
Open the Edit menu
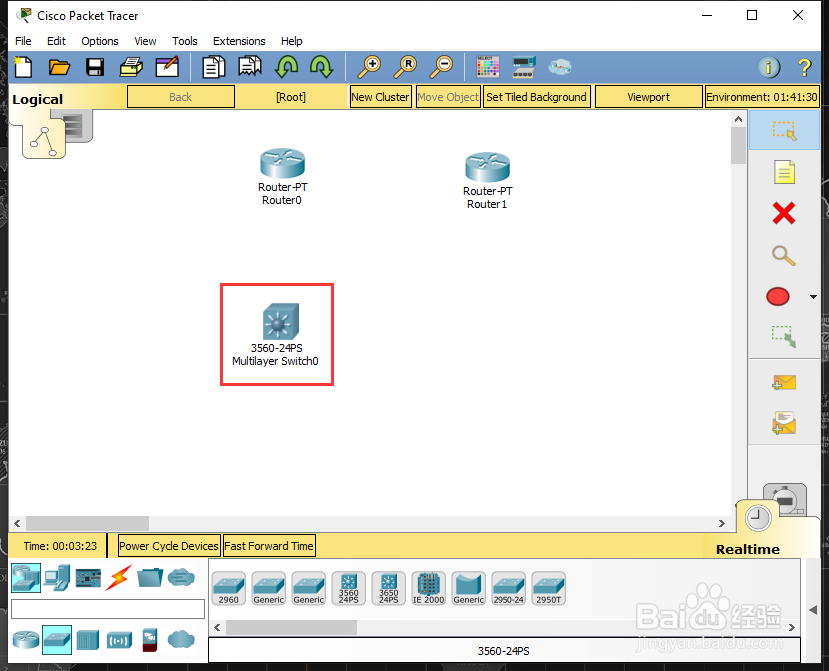tap(56, 41)
